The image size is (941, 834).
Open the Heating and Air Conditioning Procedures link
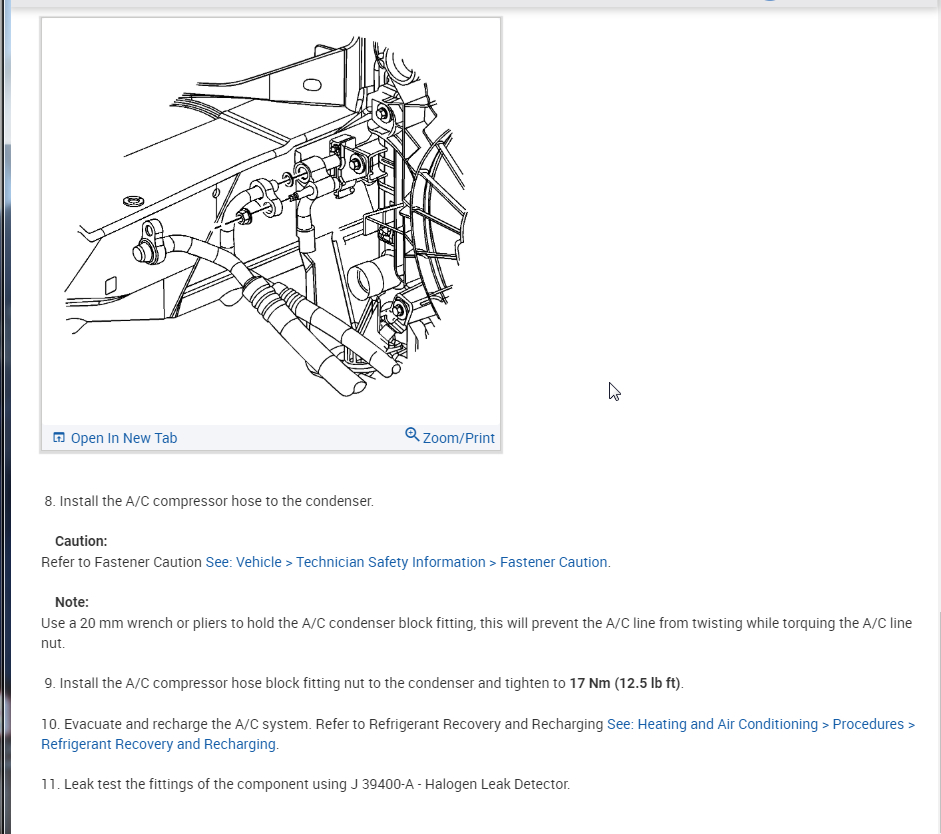pos(761,724)
